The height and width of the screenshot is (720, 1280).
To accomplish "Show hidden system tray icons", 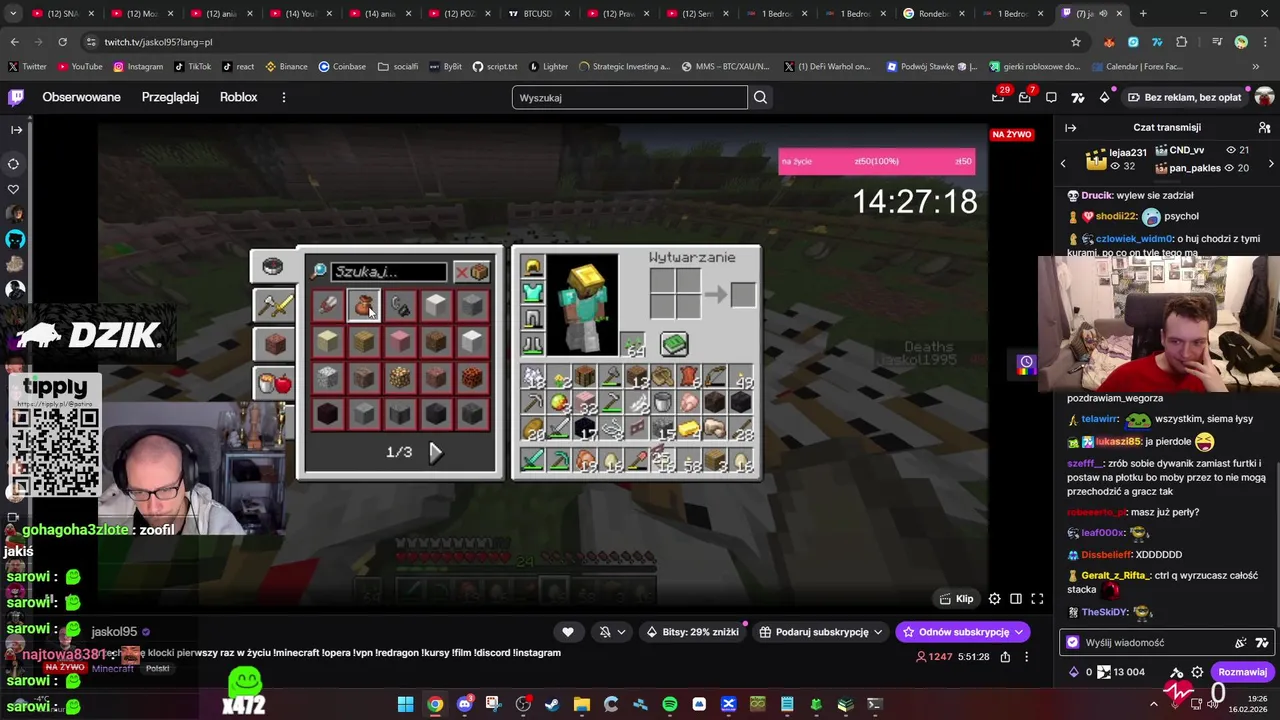I will [x=1153, y=704].
